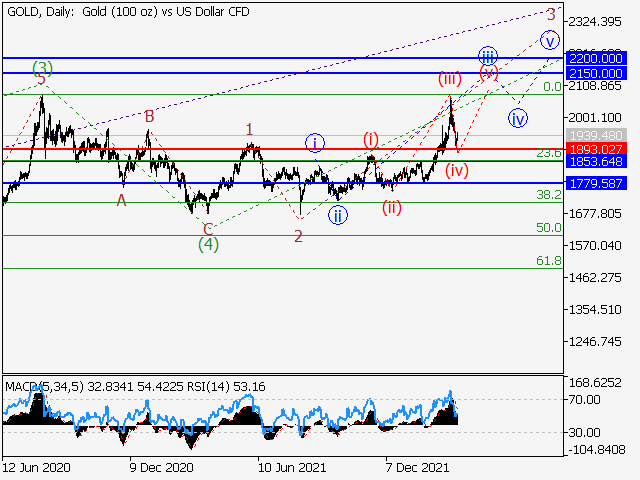
Task: Select the red (ii) wave label
Action: (x=392, y=208)
